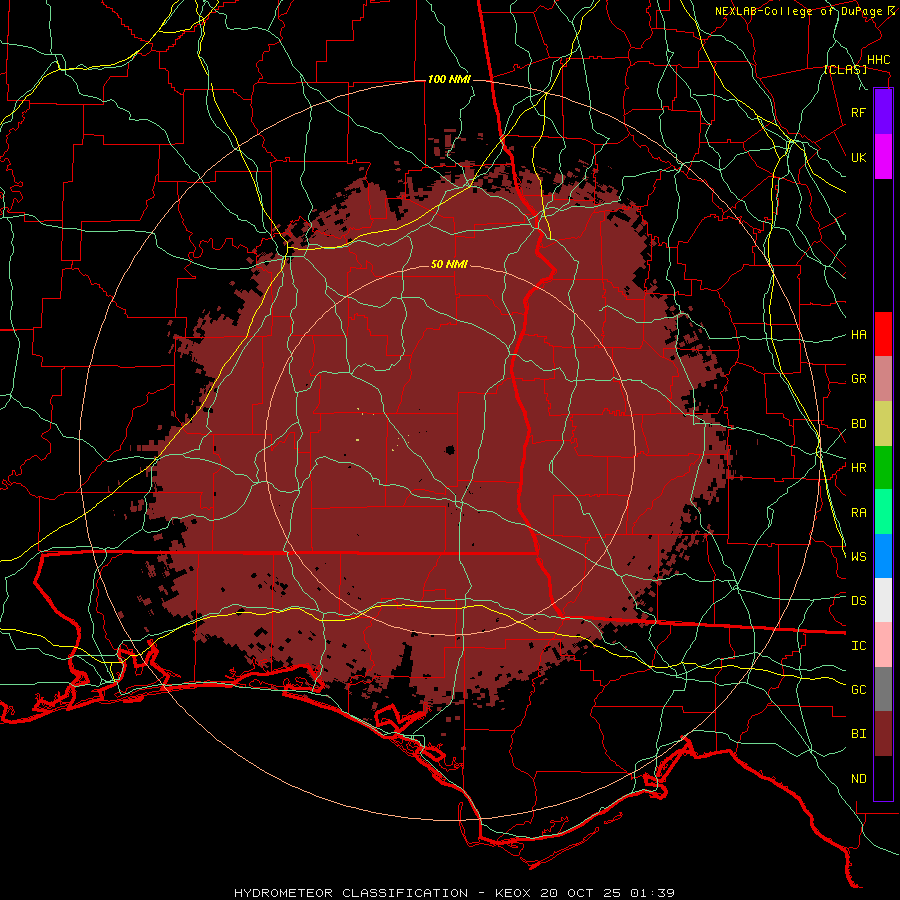The height and width of the screenshot is (900, 900).
Task: Click the purple RF legend color swatch
Action: click(x=883, y=112)
